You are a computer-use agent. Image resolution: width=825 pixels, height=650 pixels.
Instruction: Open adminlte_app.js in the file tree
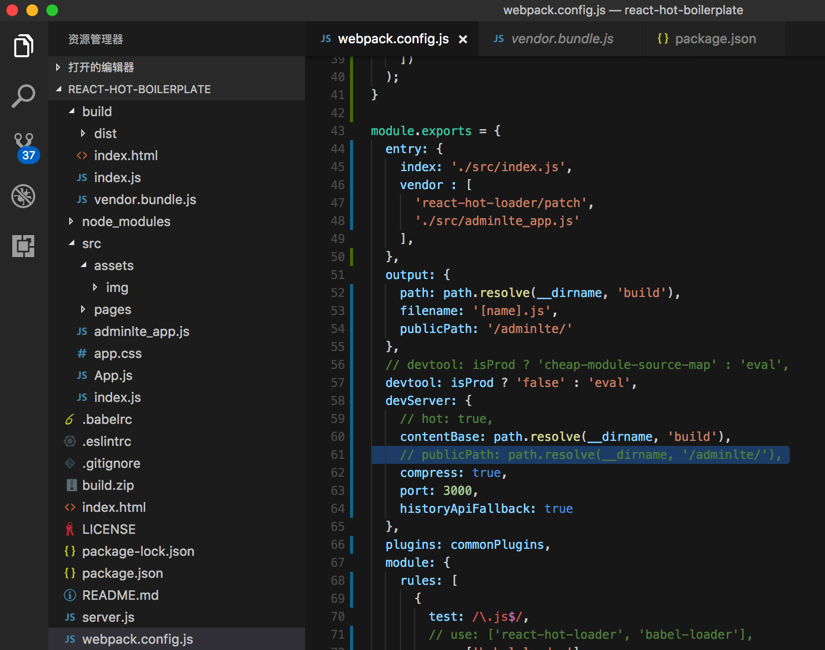coord(141,331)
